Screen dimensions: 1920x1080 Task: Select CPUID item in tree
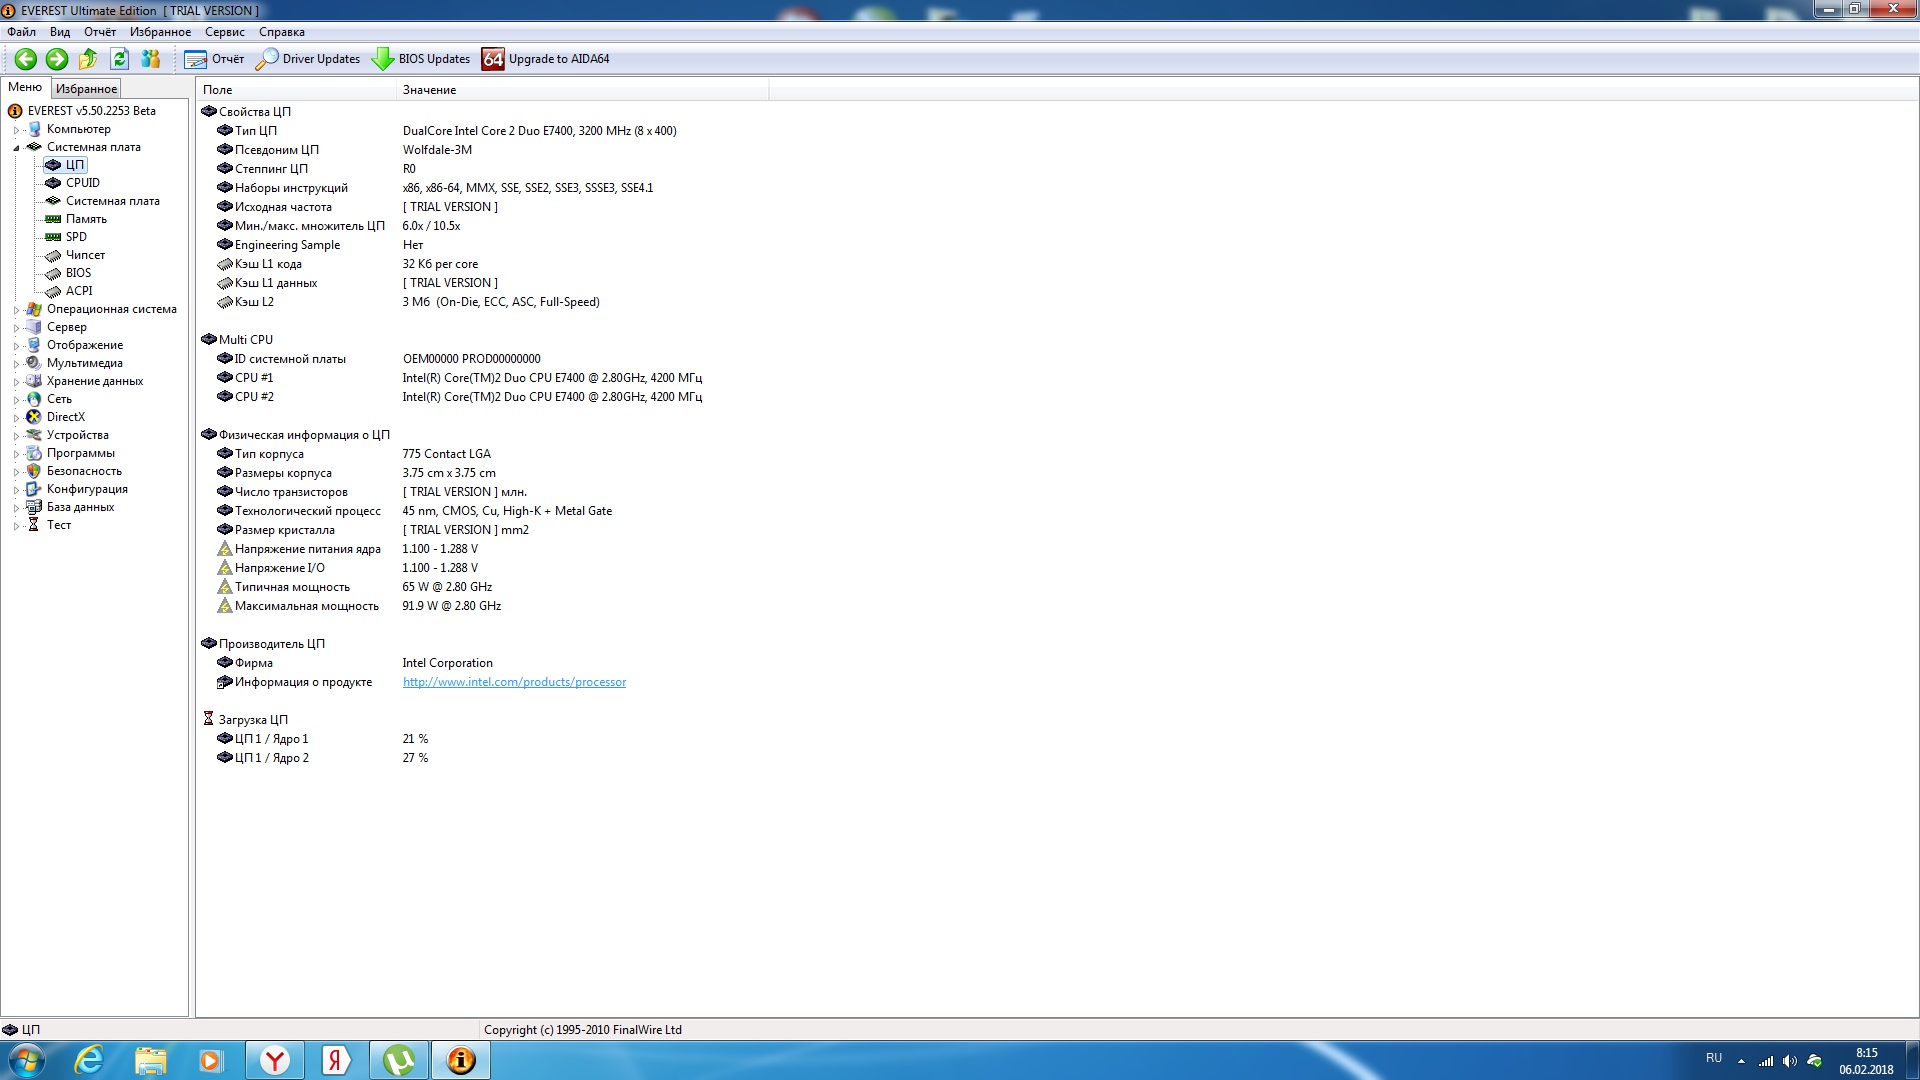(x=82, y=183)
